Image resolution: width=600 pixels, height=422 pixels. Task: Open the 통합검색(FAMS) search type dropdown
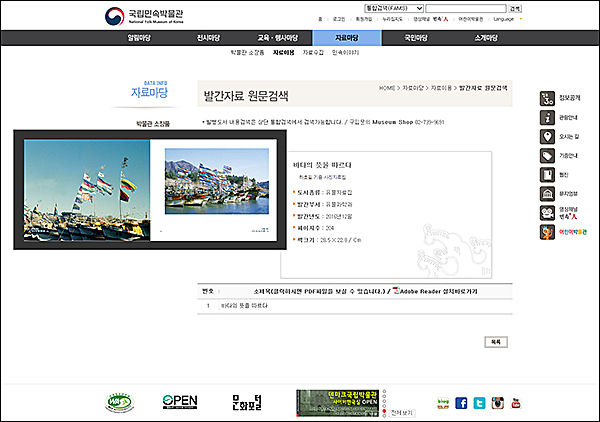point(394,8)
